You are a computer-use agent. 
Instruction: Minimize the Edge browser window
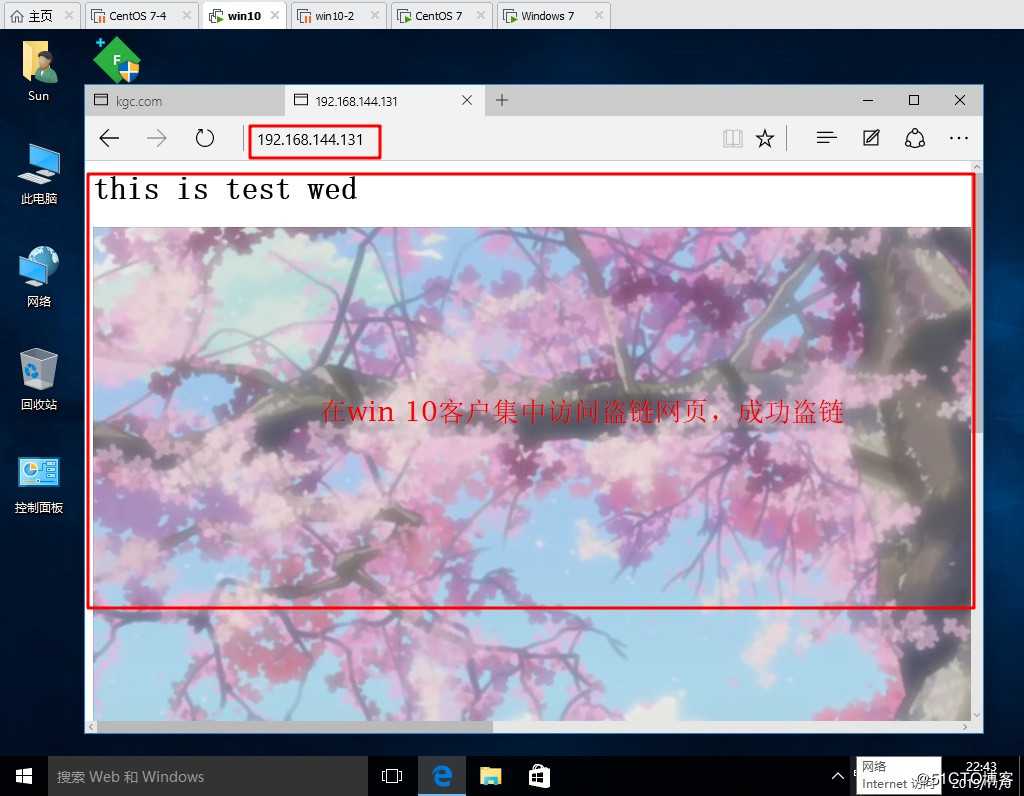coord(868,100)
